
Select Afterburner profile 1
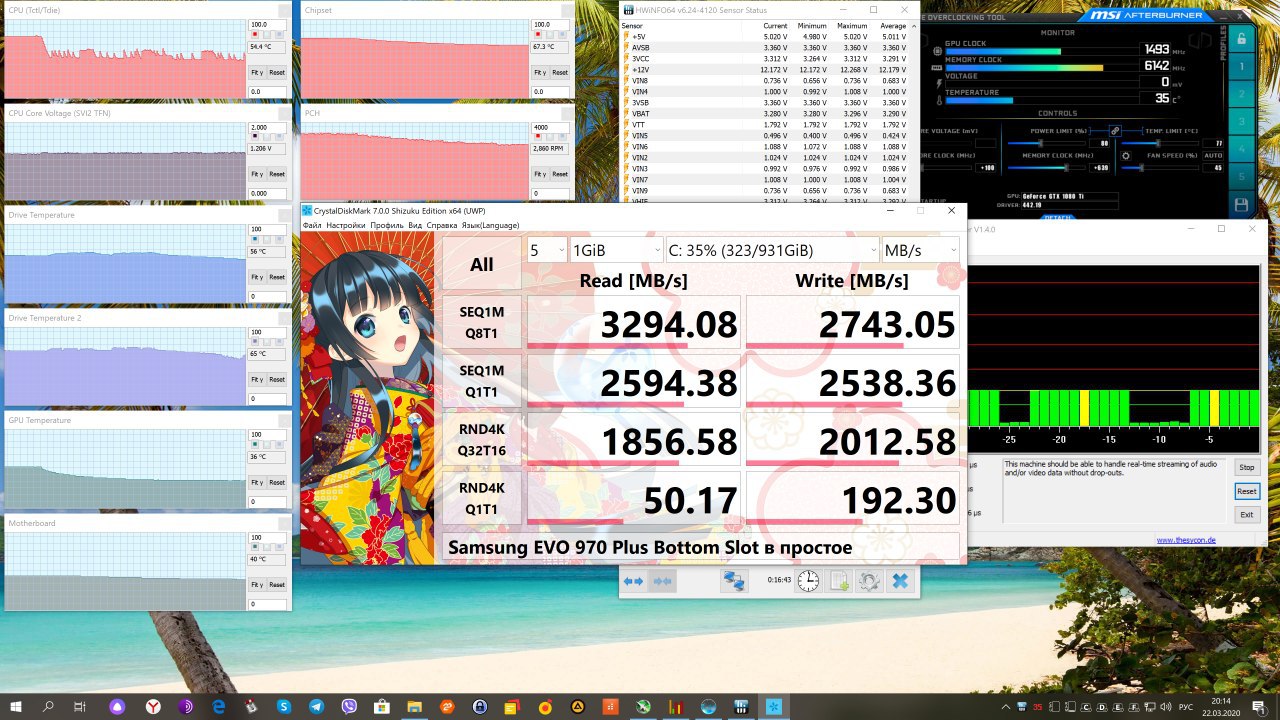pos(1241,68)
